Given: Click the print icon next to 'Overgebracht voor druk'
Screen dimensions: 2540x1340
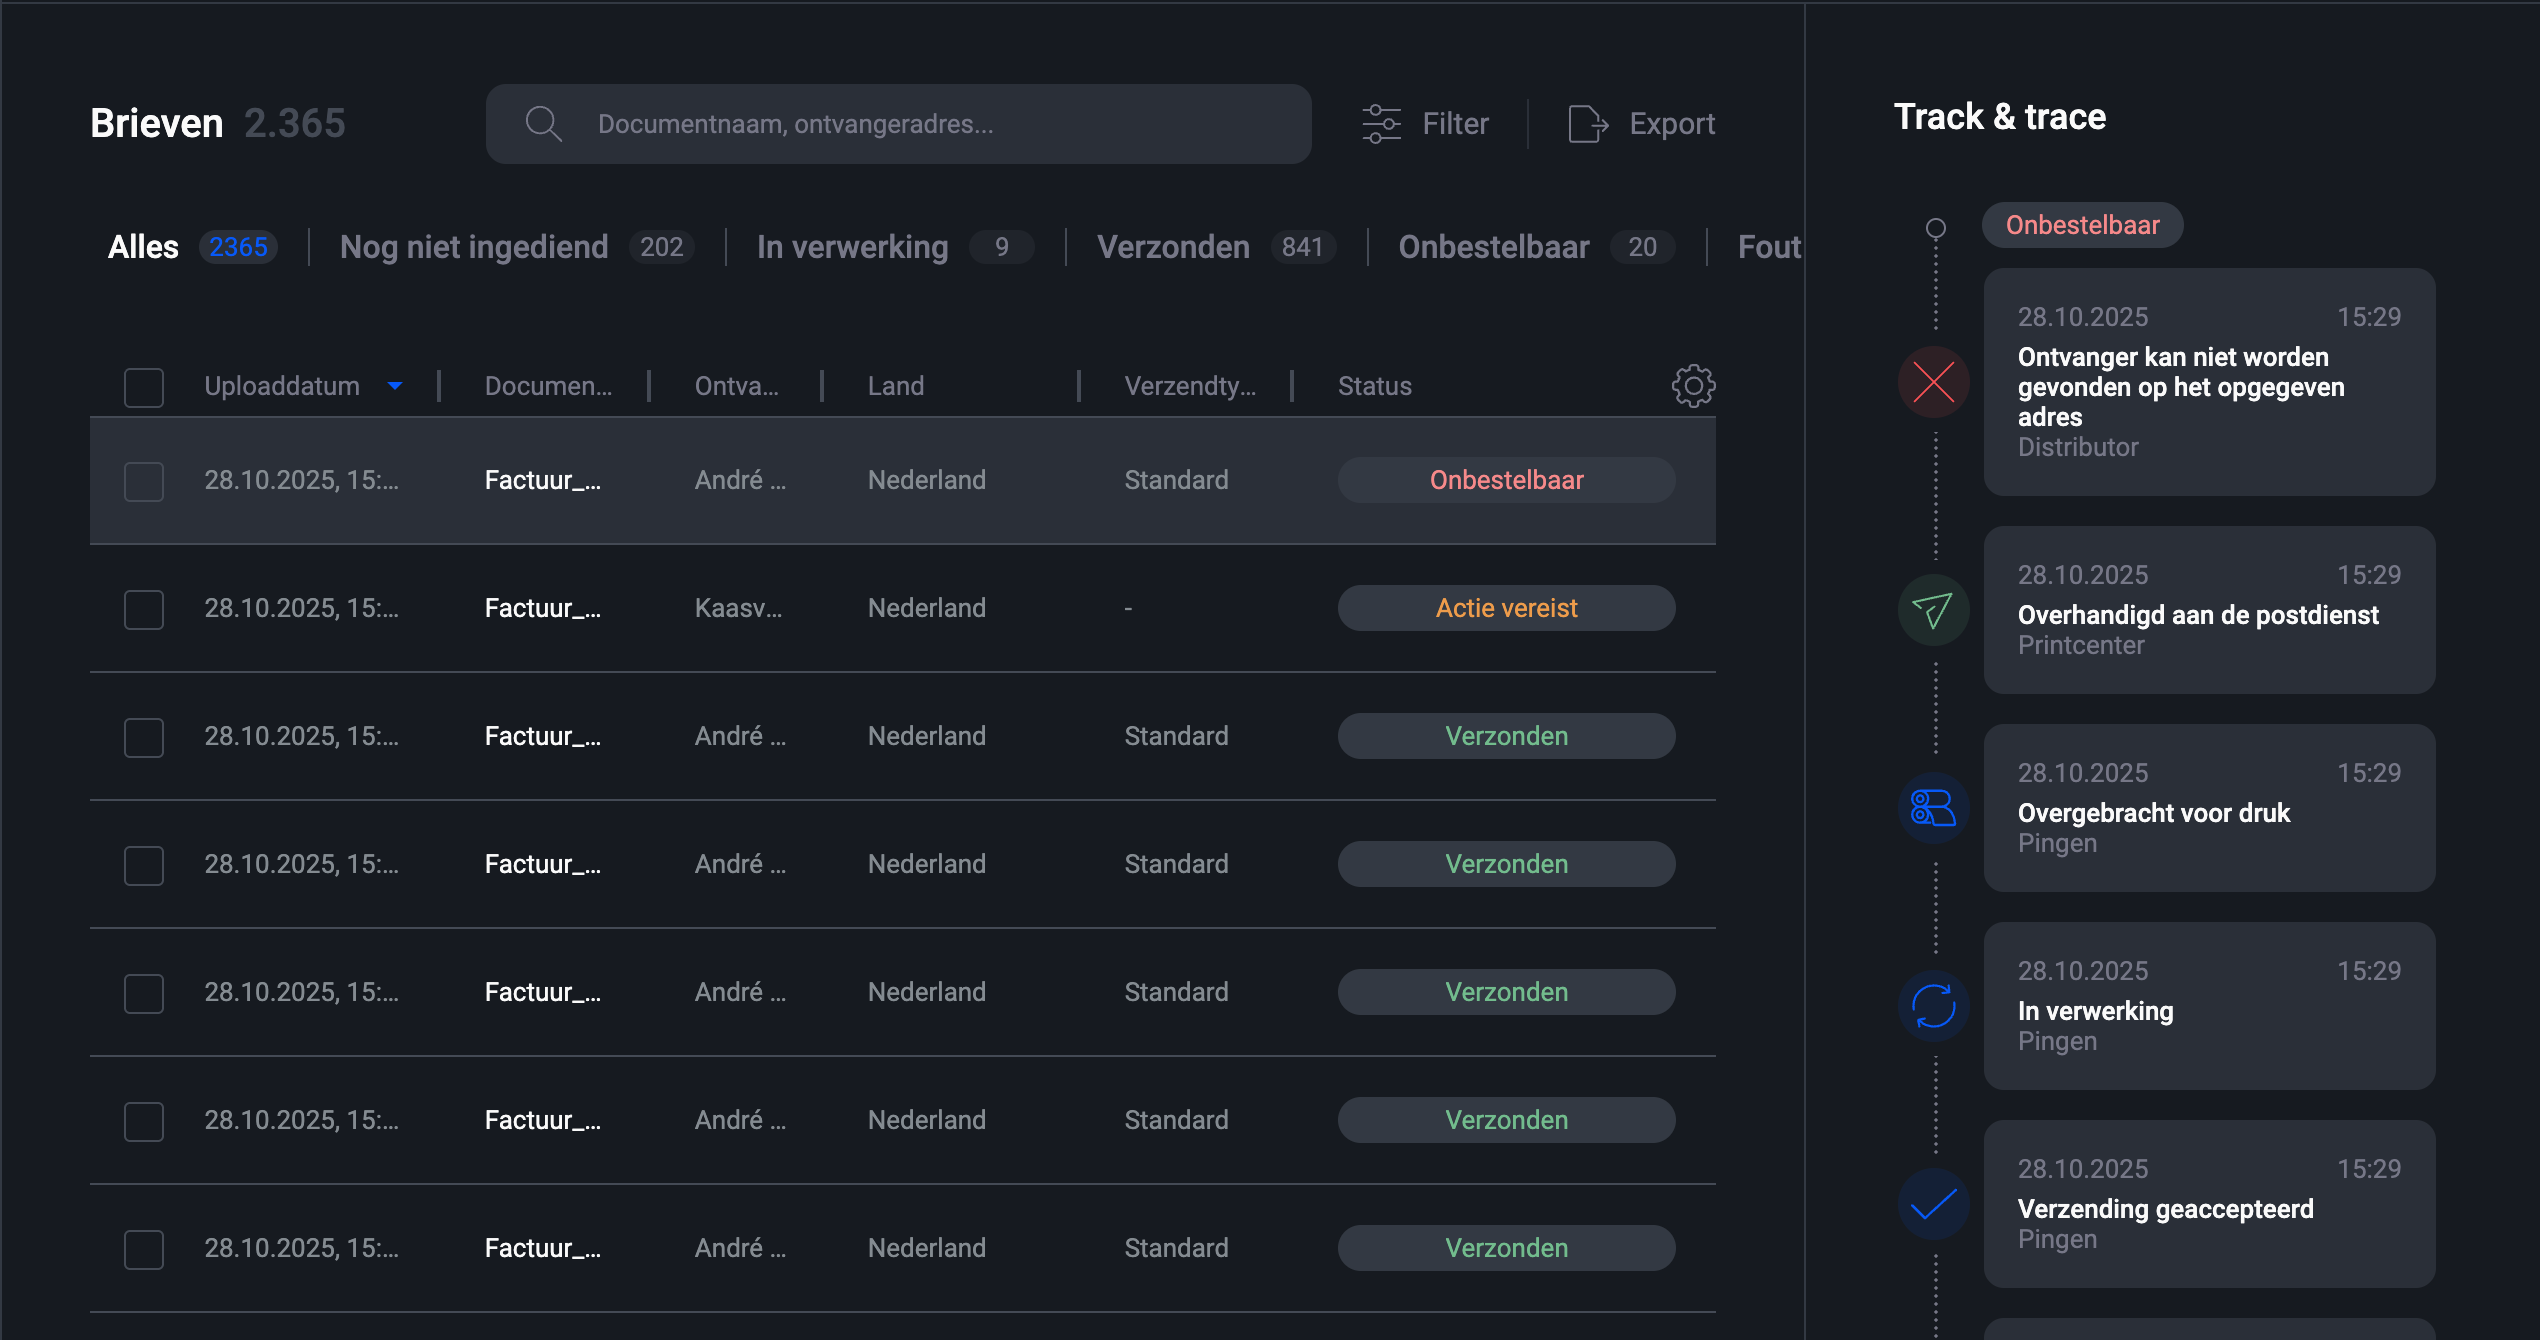Looking at the screenshot, I should point(1932,806).
